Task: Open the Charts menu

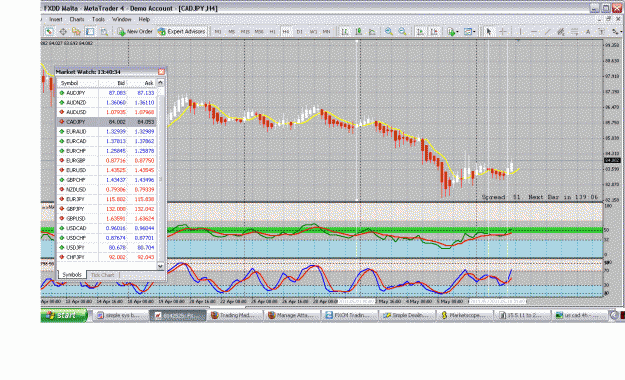Action: (x=77, y=19)
